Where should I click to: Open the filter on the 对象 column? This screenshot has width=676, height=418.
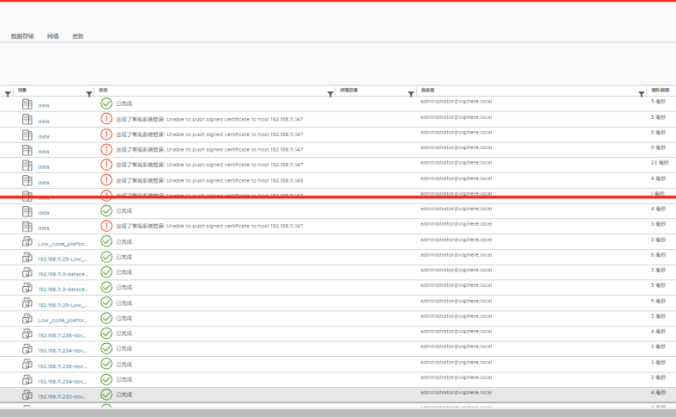click(89, 94)
